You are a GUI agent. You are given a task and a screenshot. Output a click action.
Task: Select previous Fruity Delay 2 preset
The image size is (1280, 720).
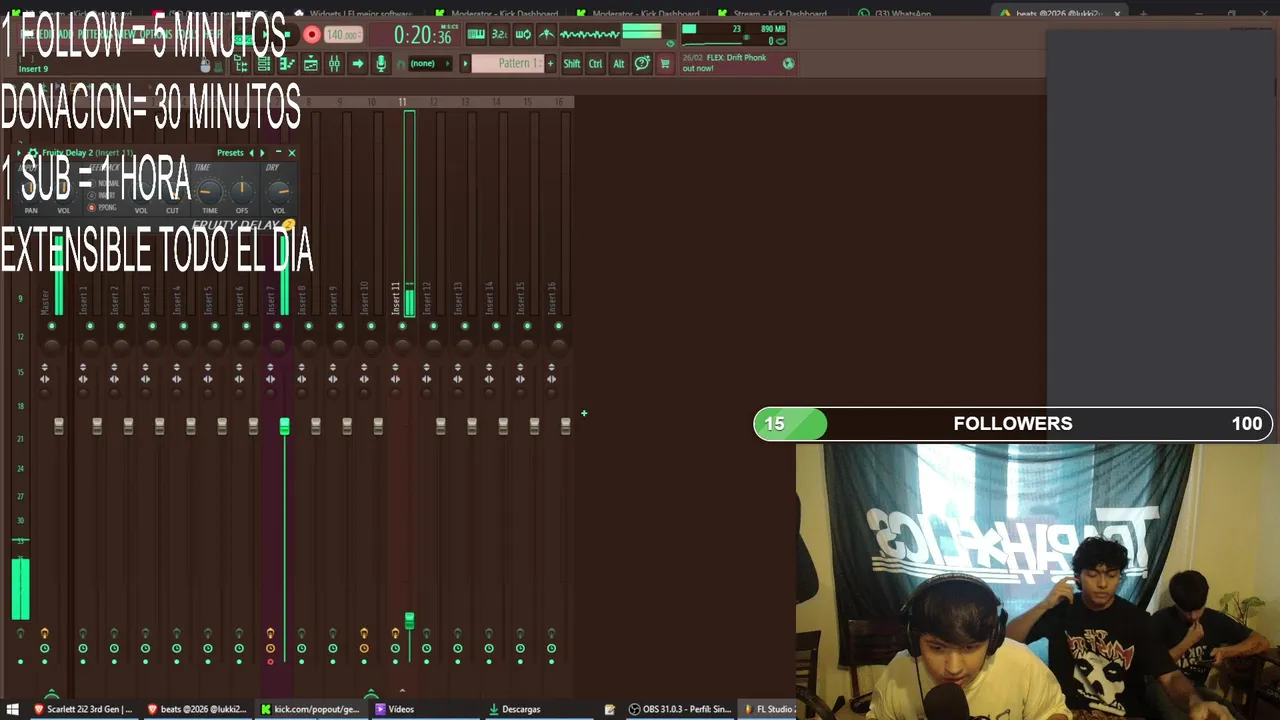(251, 153)
